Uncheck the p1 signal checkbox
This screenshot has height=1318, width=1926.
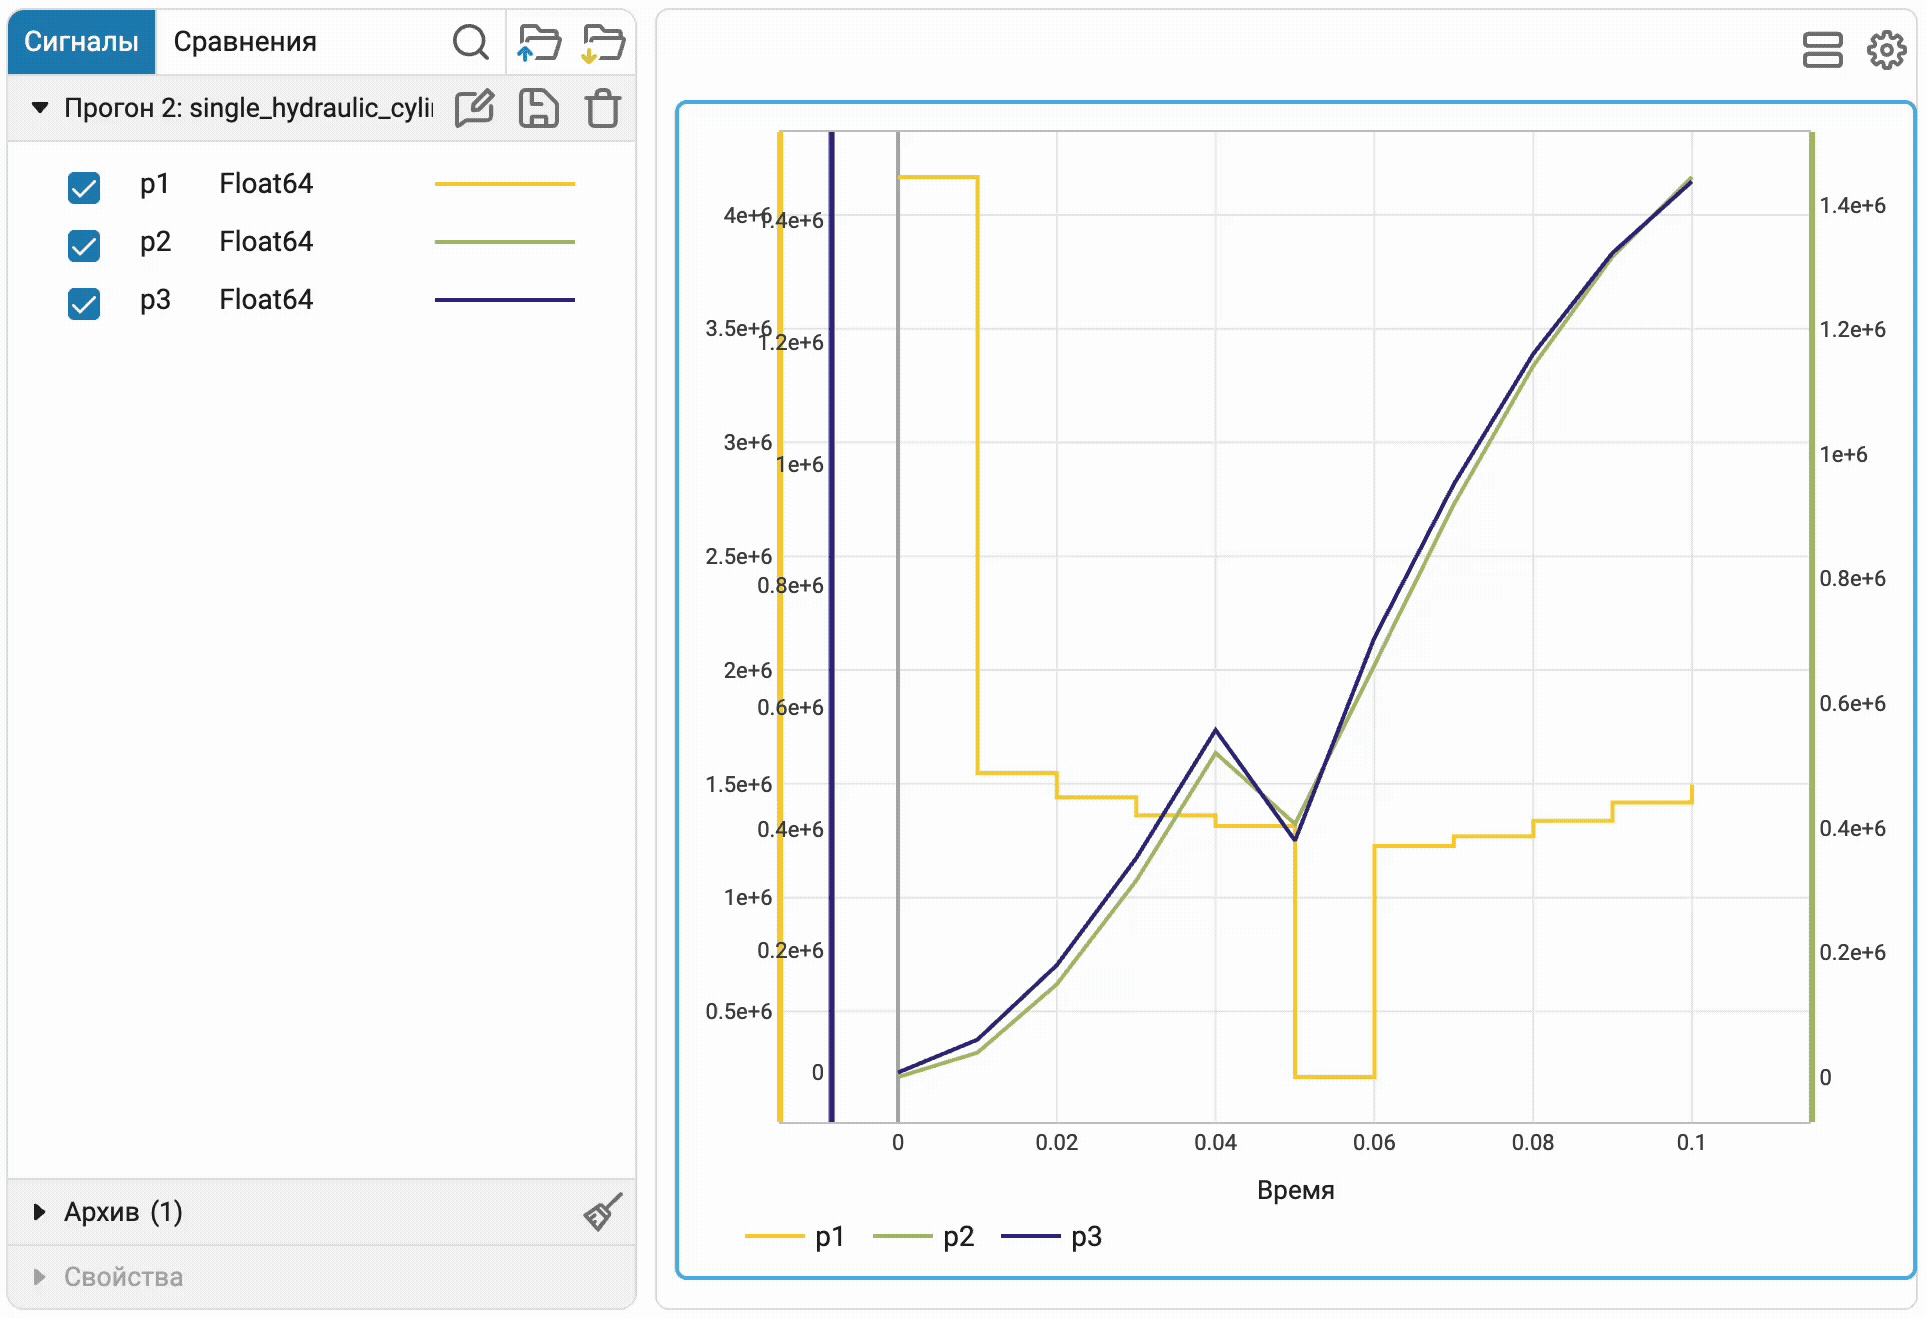pos(84,187)
